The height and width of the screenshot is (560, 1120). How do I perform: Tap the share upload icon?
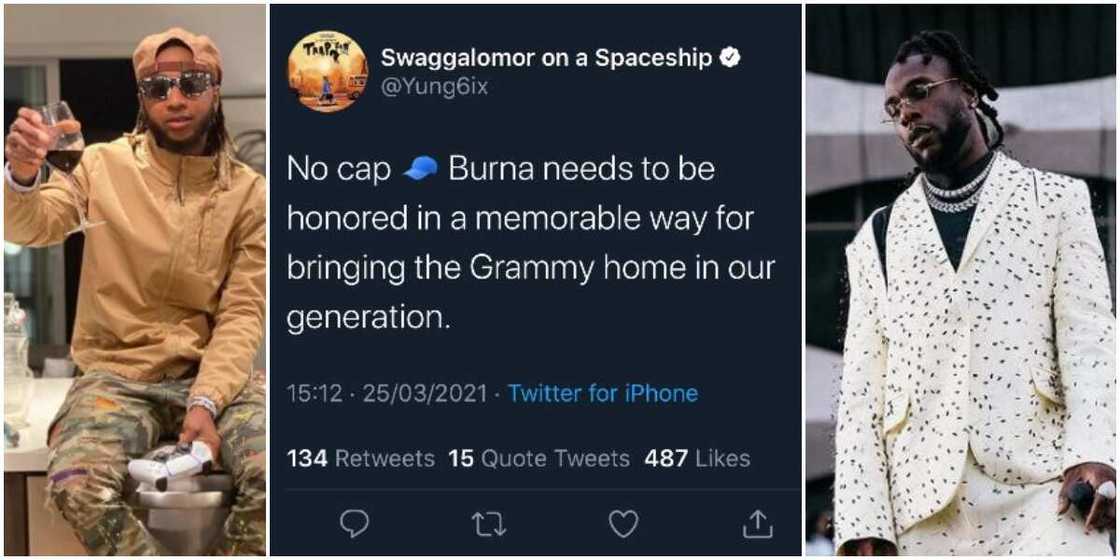tap(757, 522)
